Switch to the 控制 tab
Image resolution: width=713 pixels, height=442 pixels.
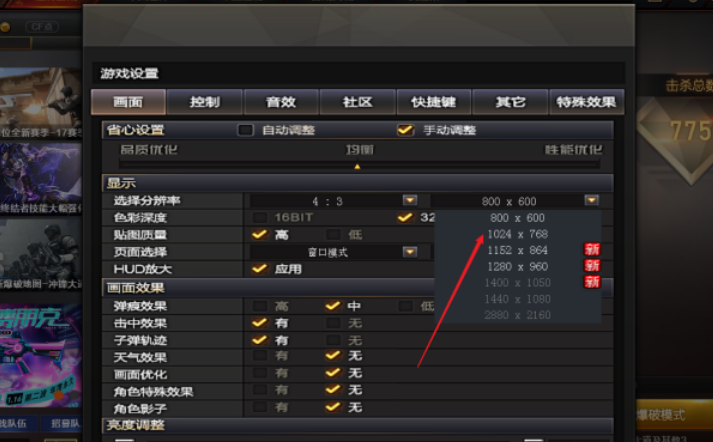point(205,102)
